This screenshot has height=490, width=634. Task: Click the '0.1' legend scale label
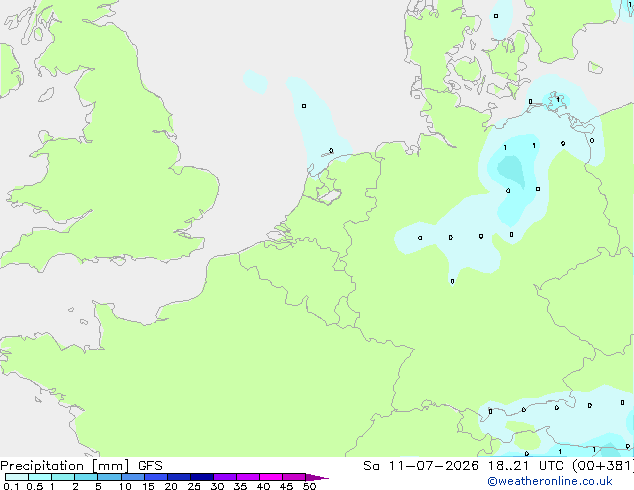[11, 486]
